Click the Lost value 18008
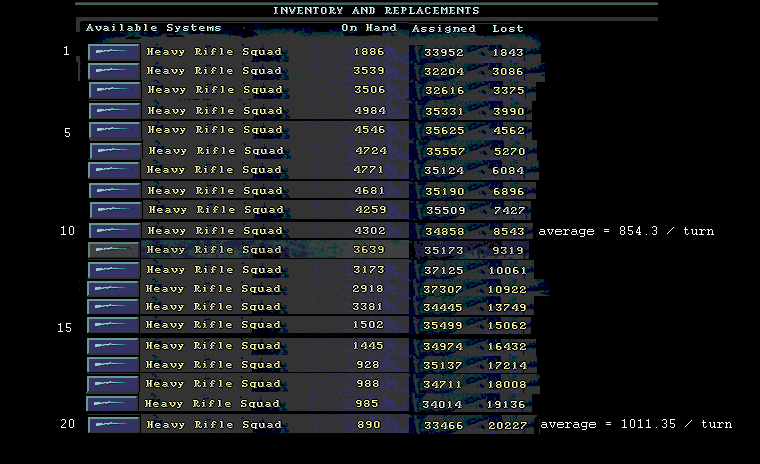 tap(507, 385)
